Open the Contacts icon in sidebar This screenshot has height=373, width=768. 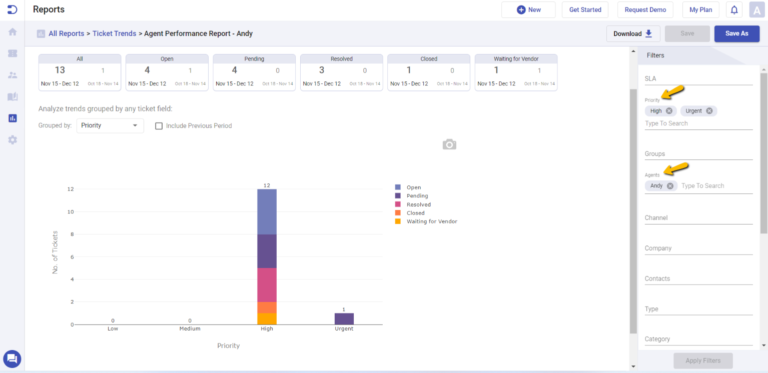[x=13, y=75]
